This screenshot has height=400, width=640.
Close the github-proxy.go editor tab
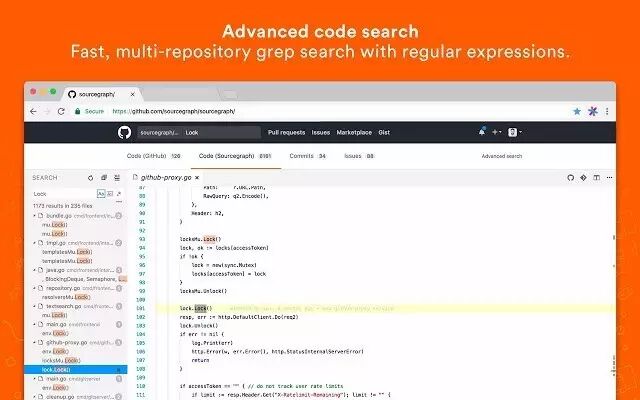point(197,178)
